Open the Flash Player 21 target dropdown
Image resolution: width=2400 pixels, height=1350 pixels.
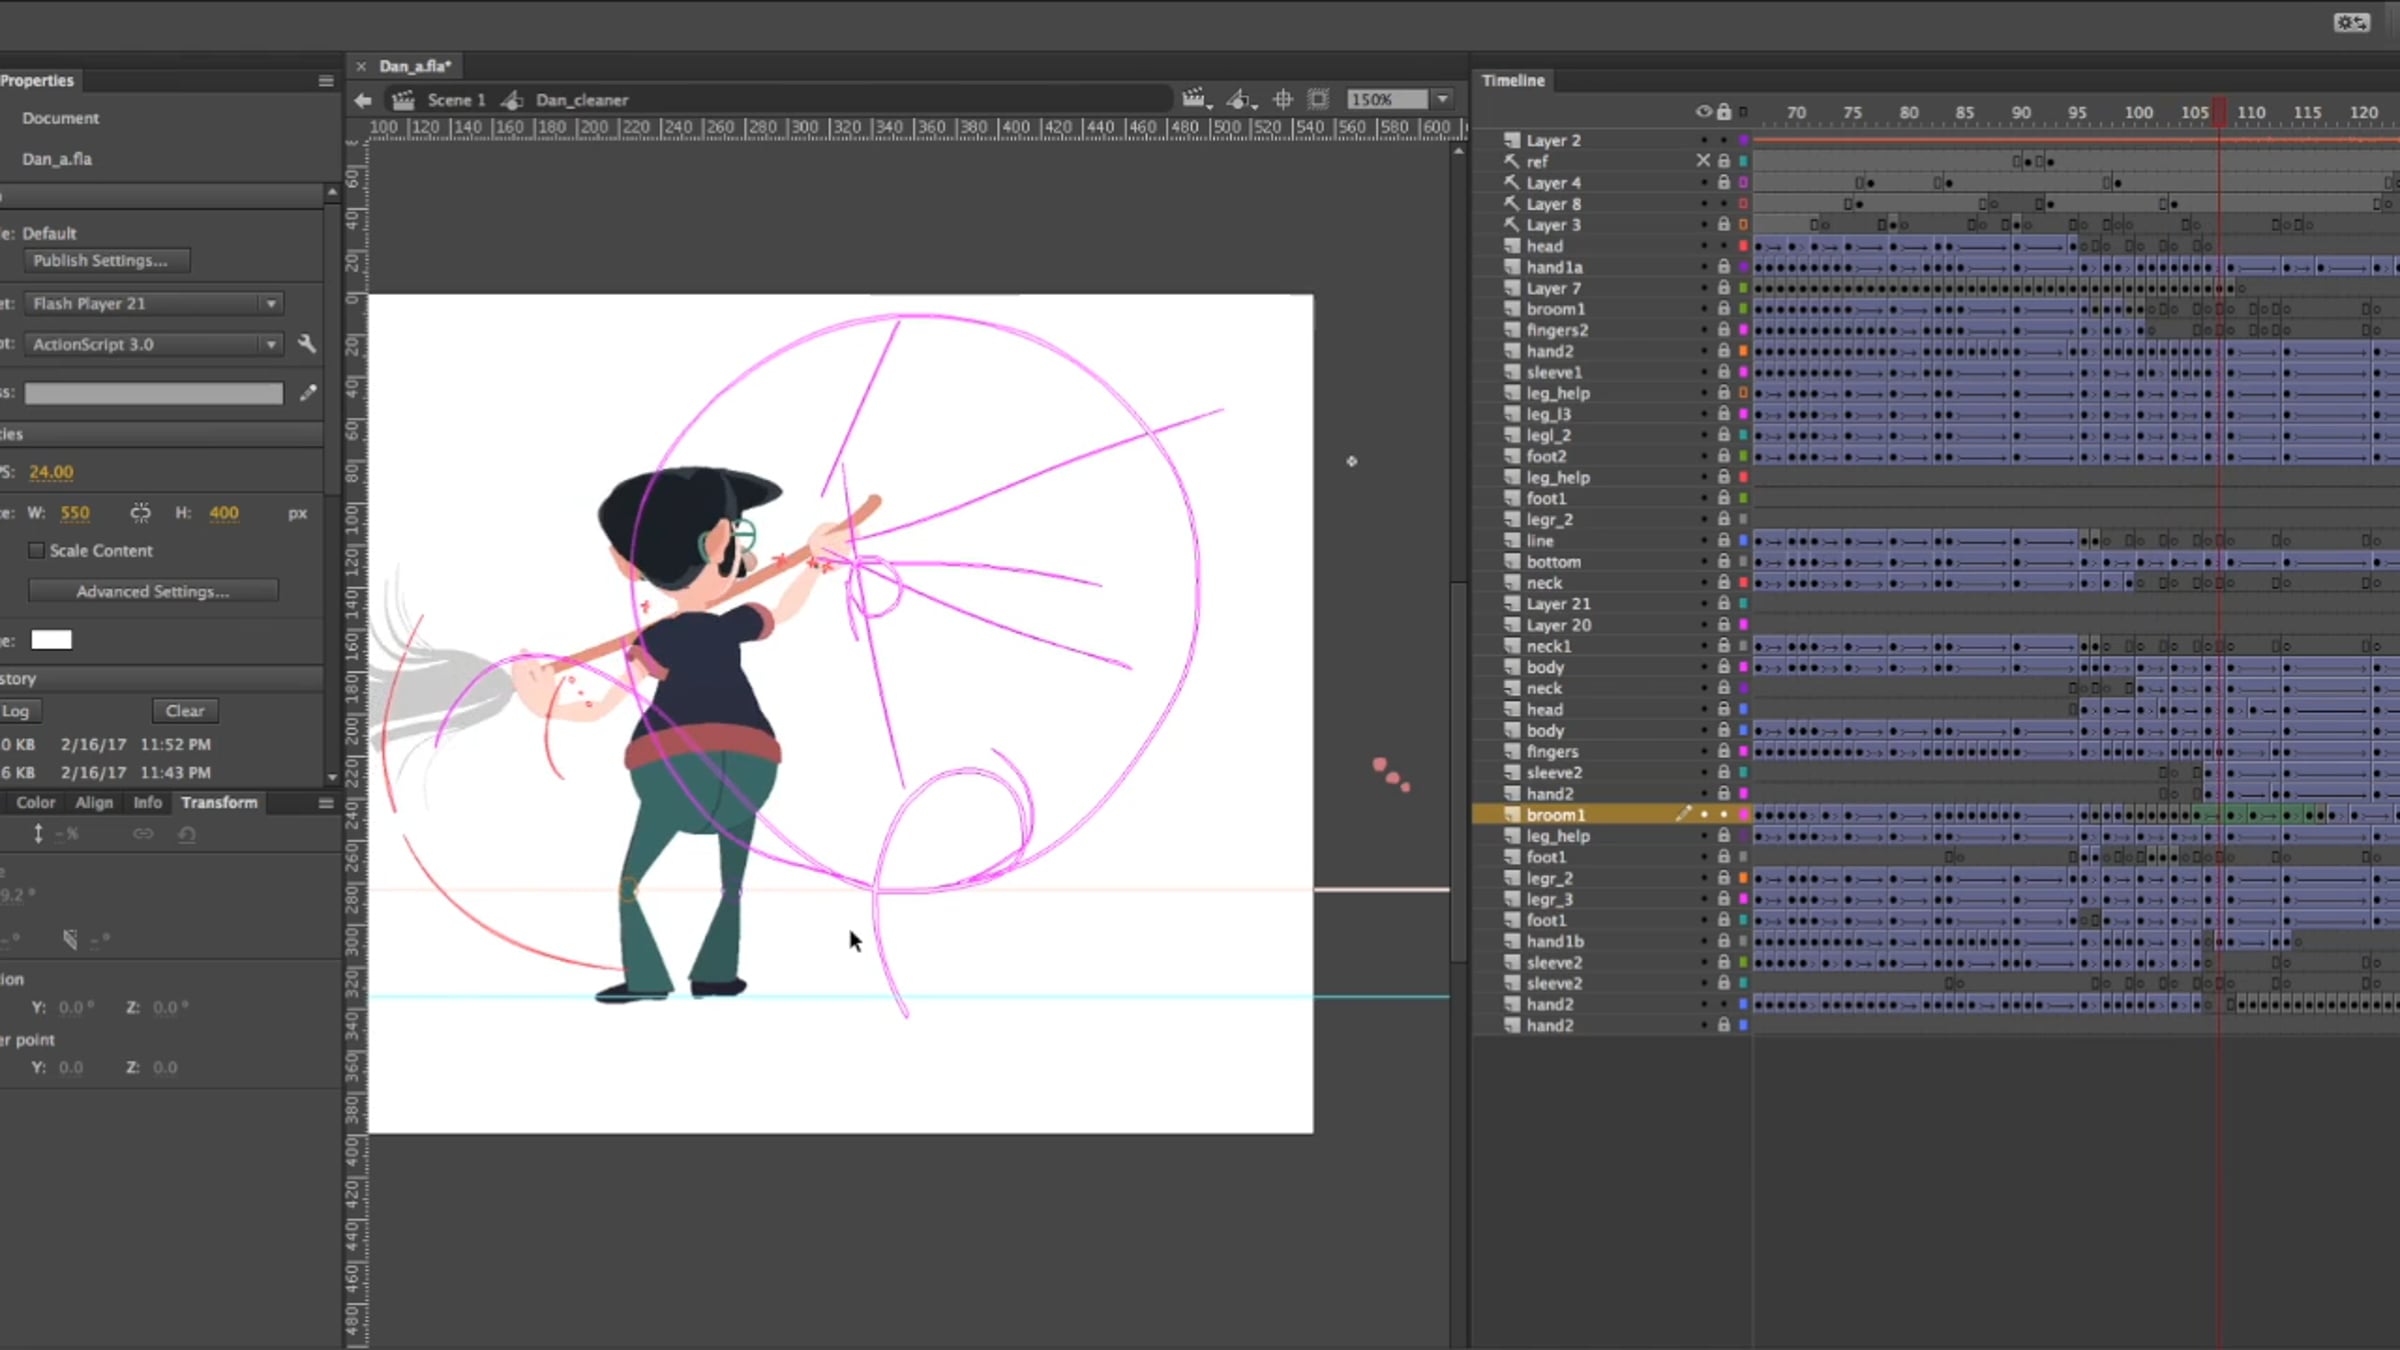tap(154, 303)
